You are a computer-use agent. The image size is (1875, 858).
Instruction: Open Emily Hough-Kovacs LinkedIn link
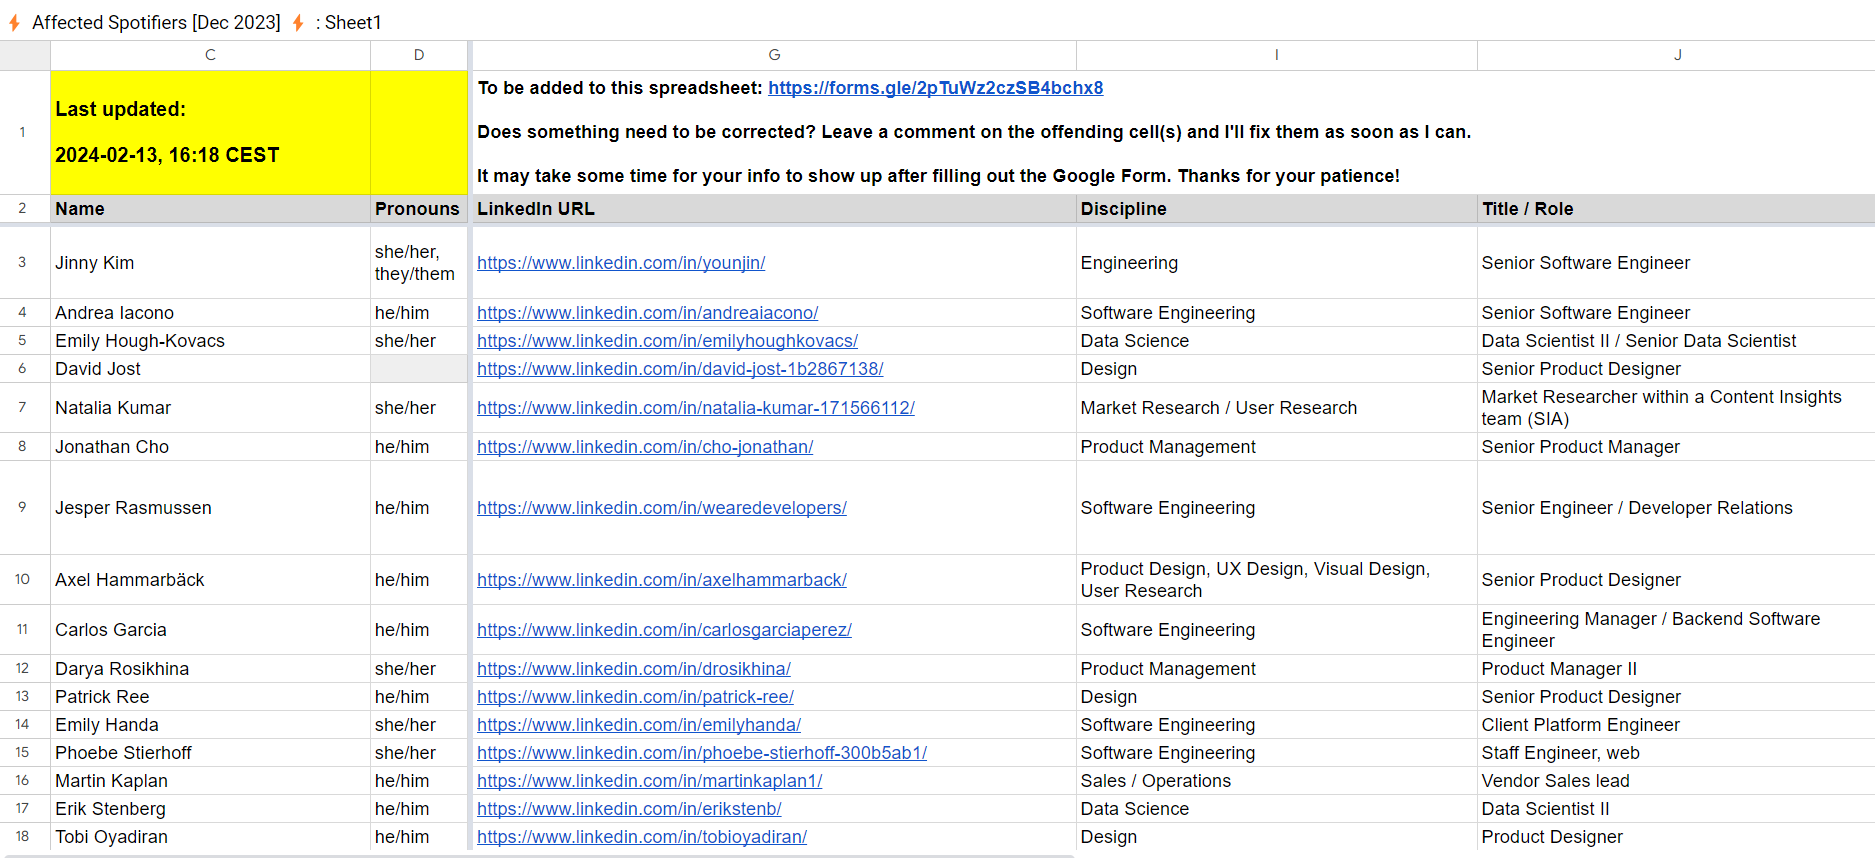tap(667, 341)
